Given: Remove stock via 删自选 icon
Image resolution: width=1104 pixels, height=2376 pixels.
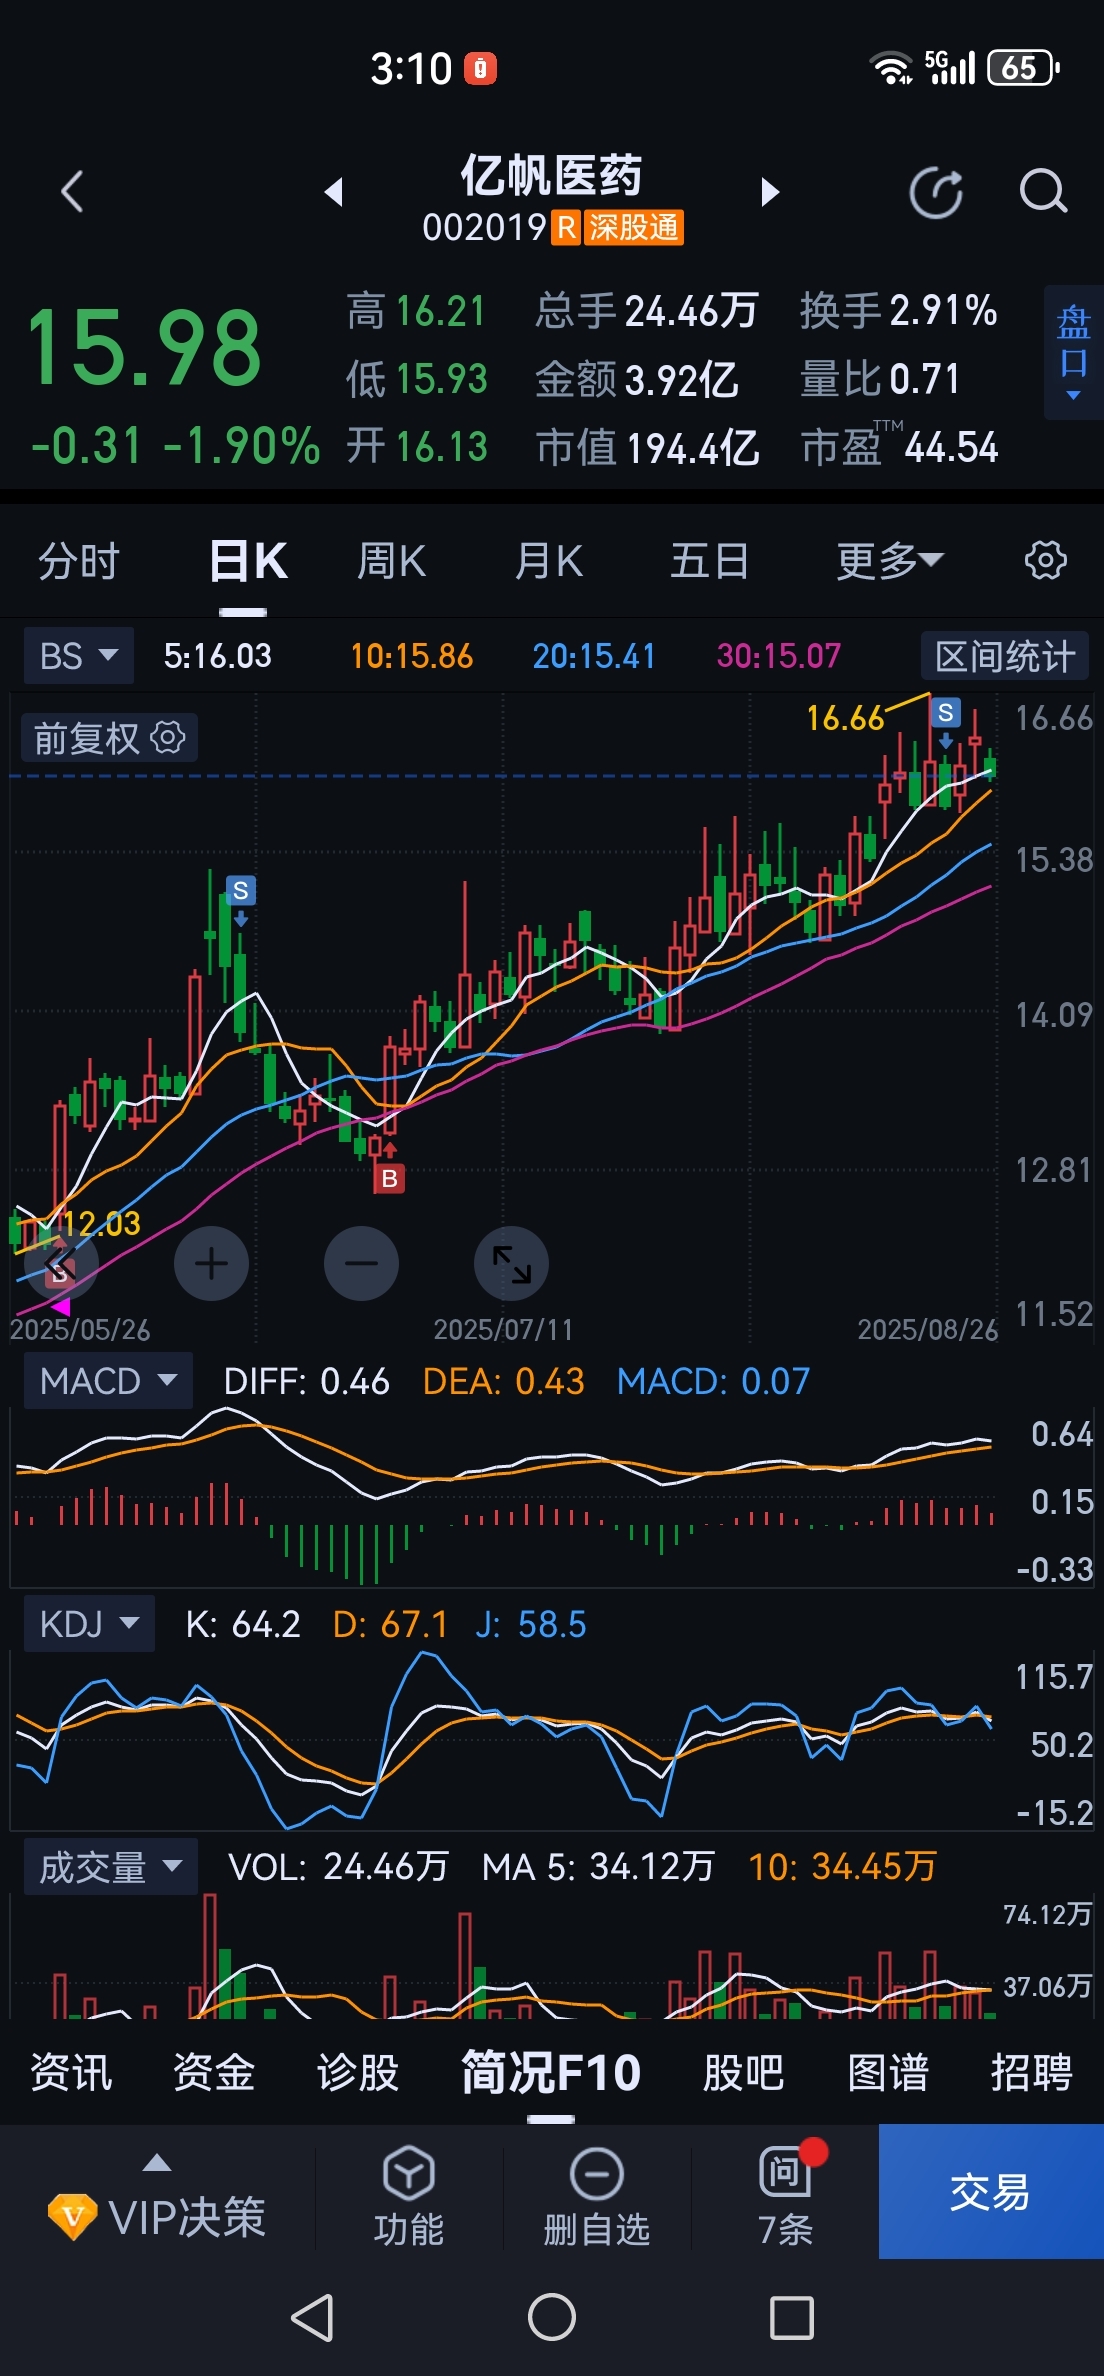Looking at the screenshot, I should (596, 2173).
